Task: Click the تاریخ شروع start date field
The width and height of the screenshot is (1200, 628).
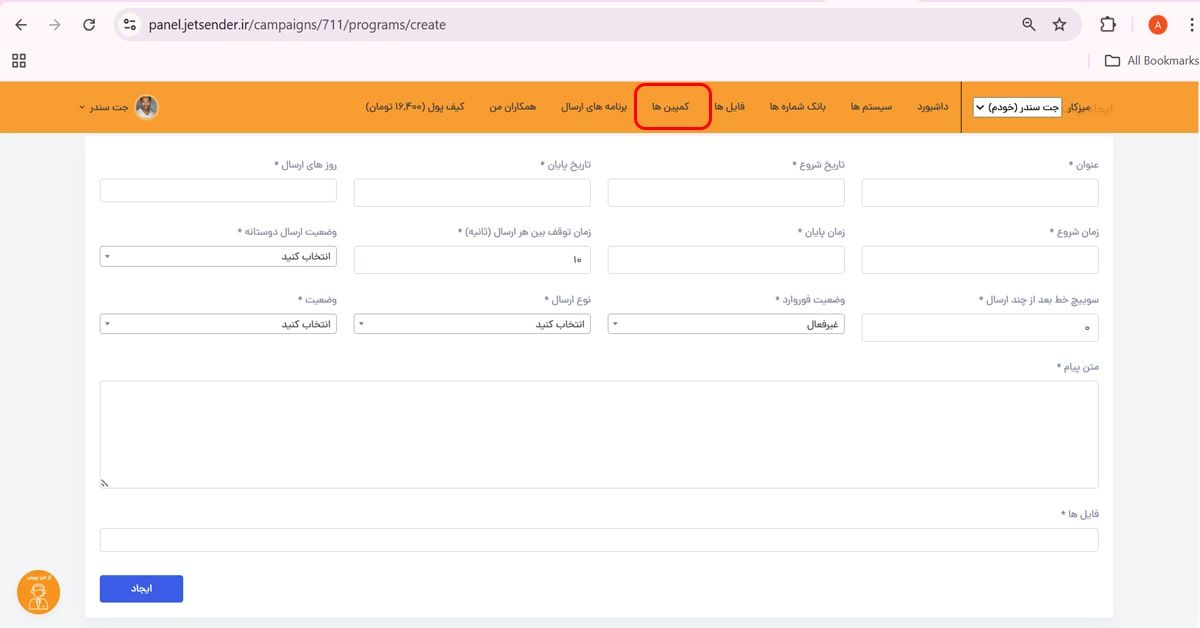Action: click(726, 192)
